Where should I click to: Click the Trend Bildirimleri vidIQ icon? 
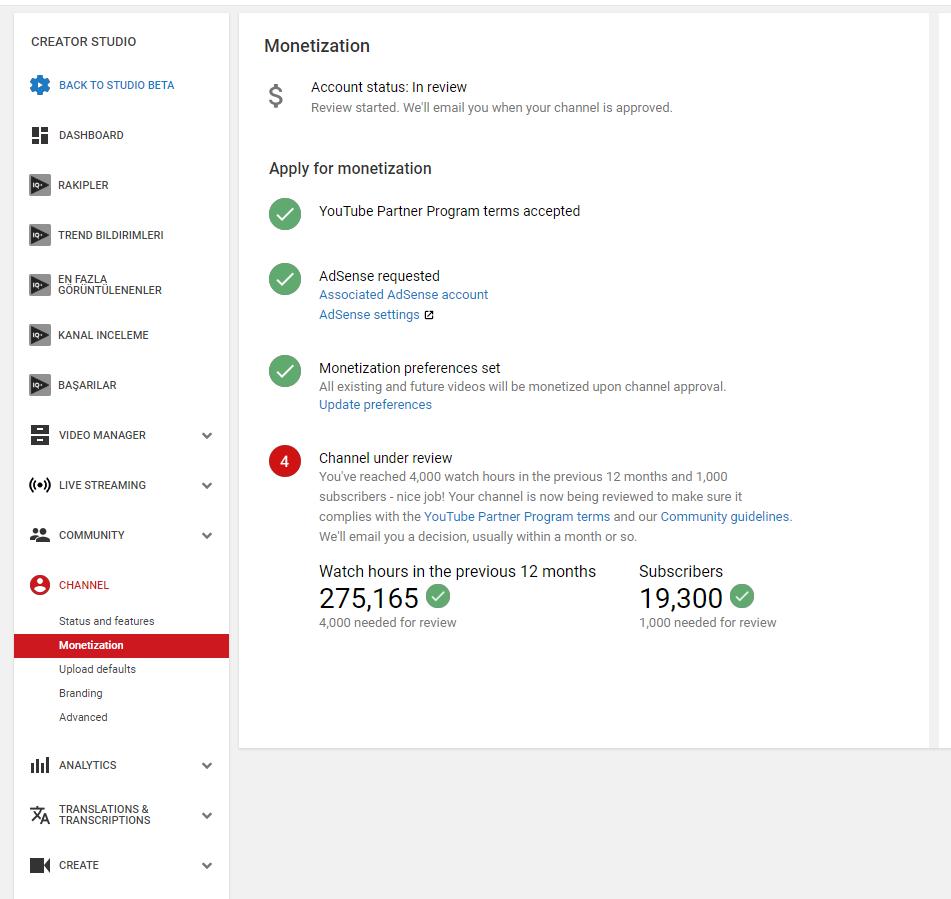point(40,235)
